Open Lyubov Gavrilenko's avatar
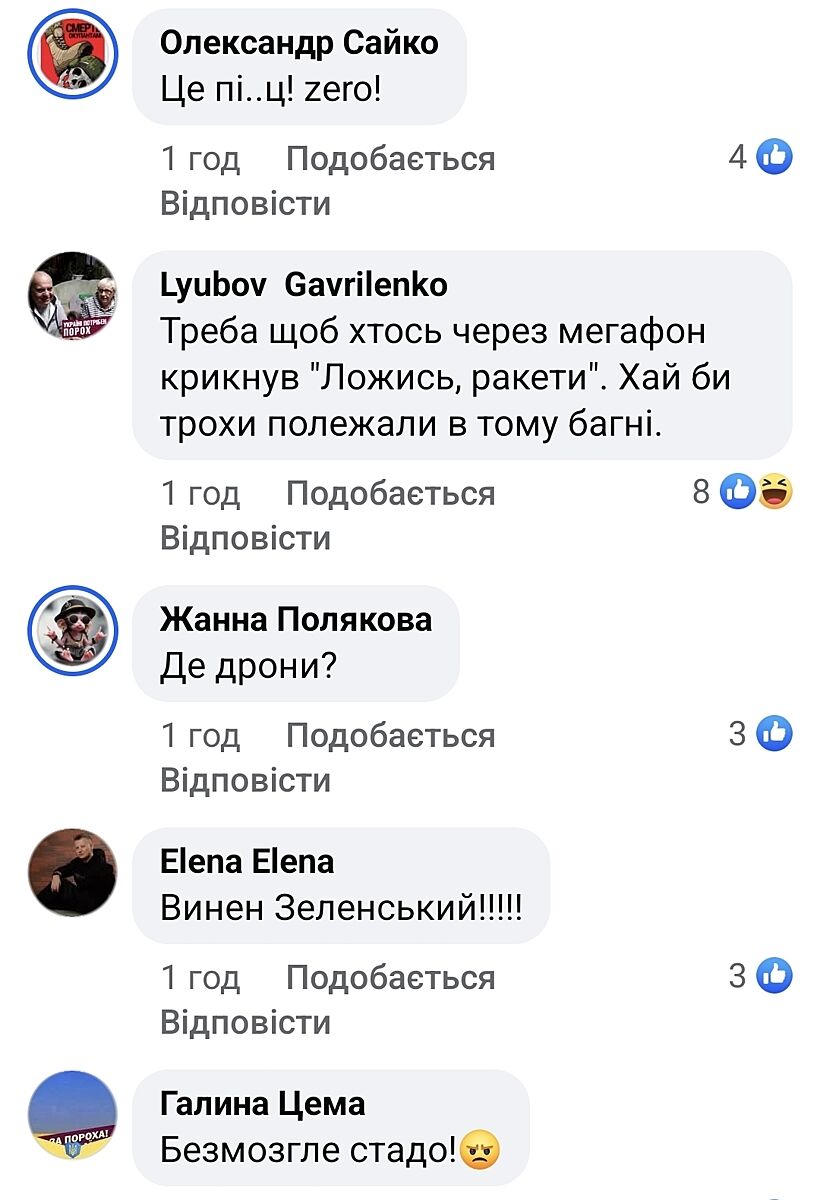This screenshot has width=820, height=1200. pos(71,299)
